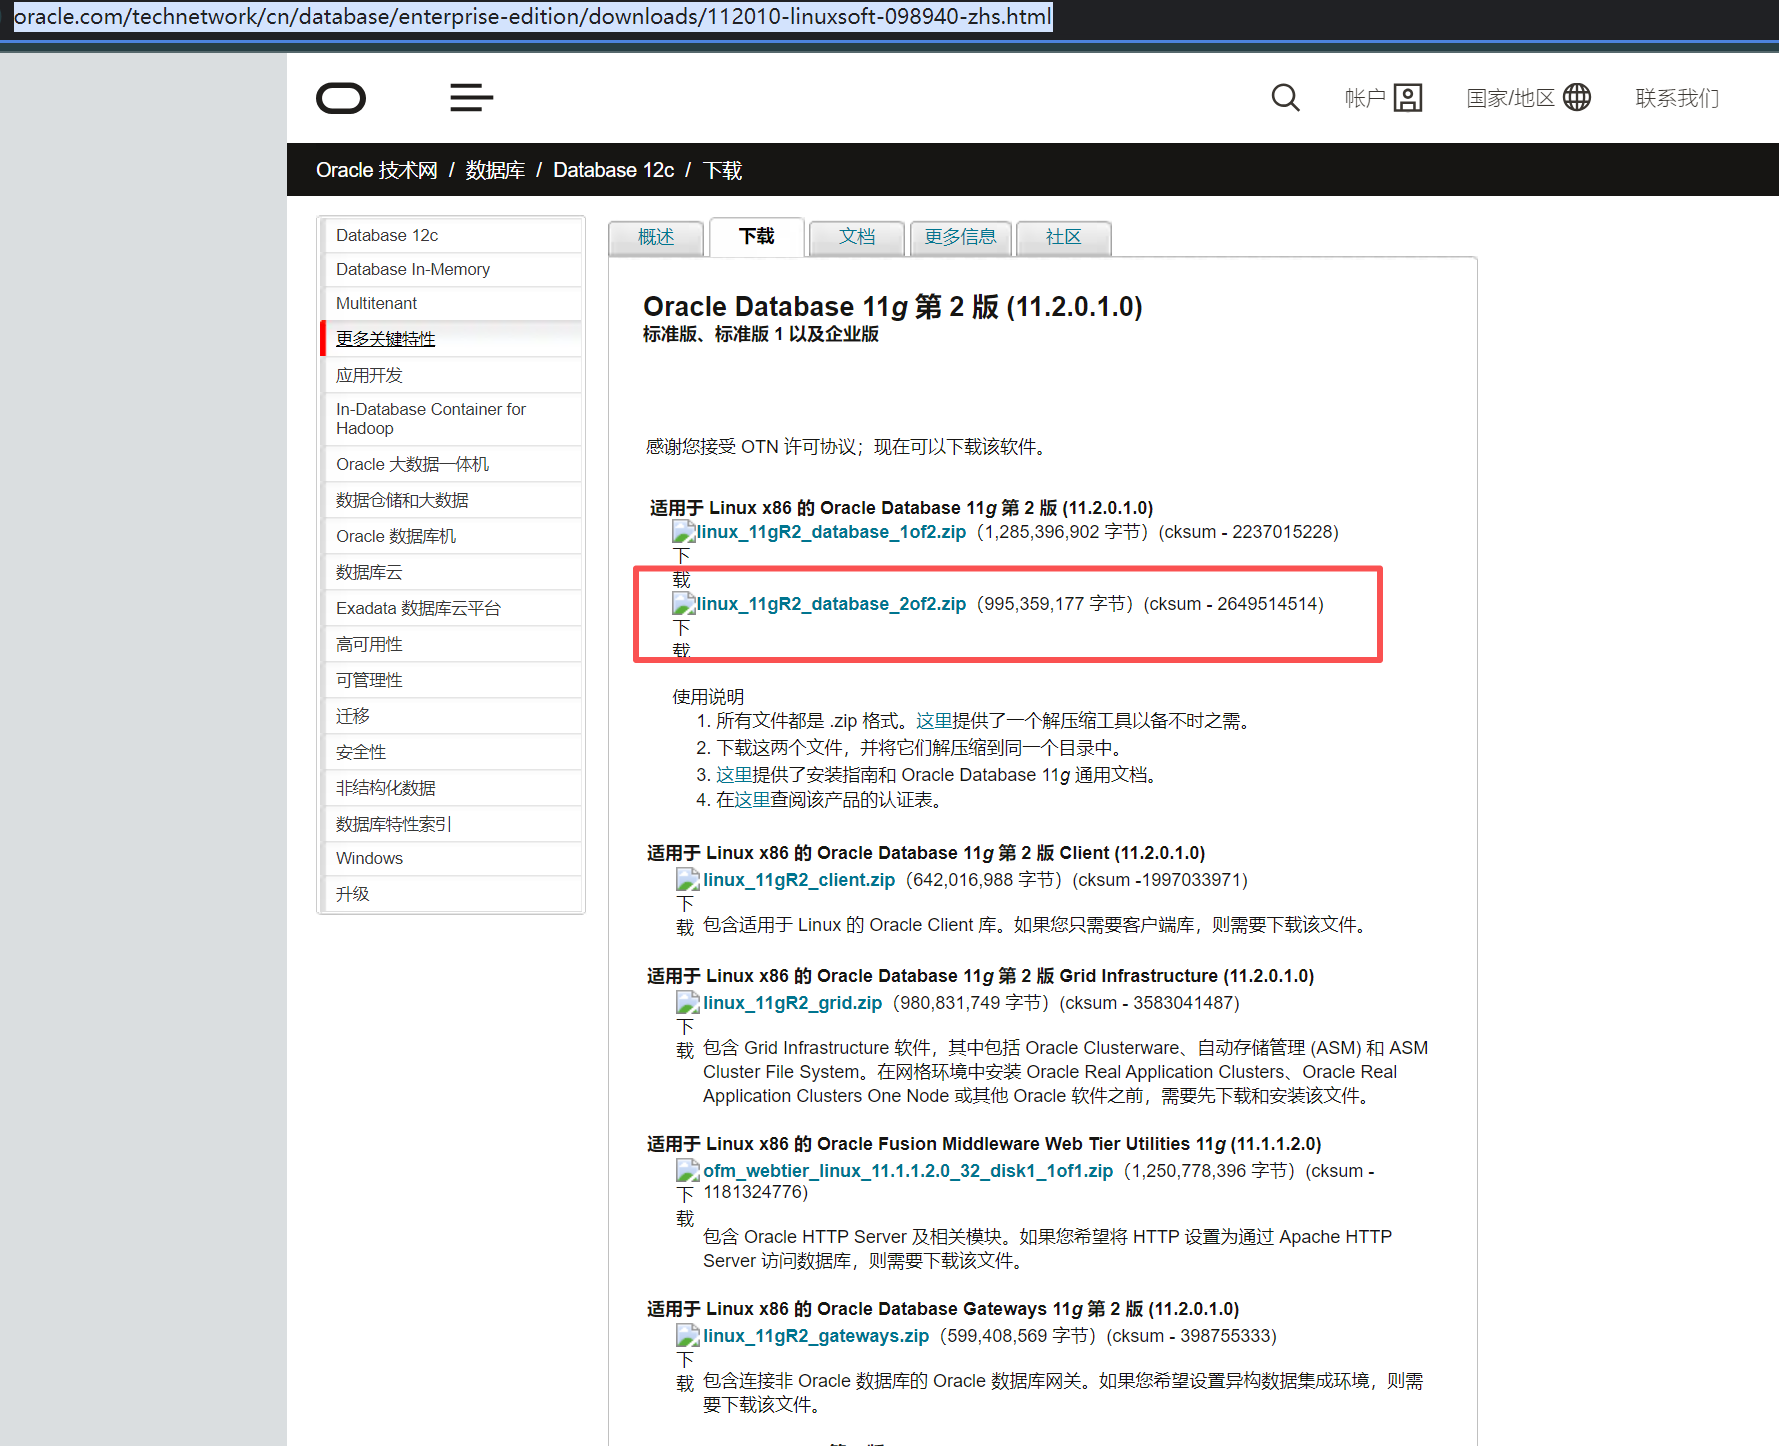Image resolution: width=1779 pixels, height=1446 pixels.
Task: Open the account (帐户) profile icon
Action: (1408, 98)
